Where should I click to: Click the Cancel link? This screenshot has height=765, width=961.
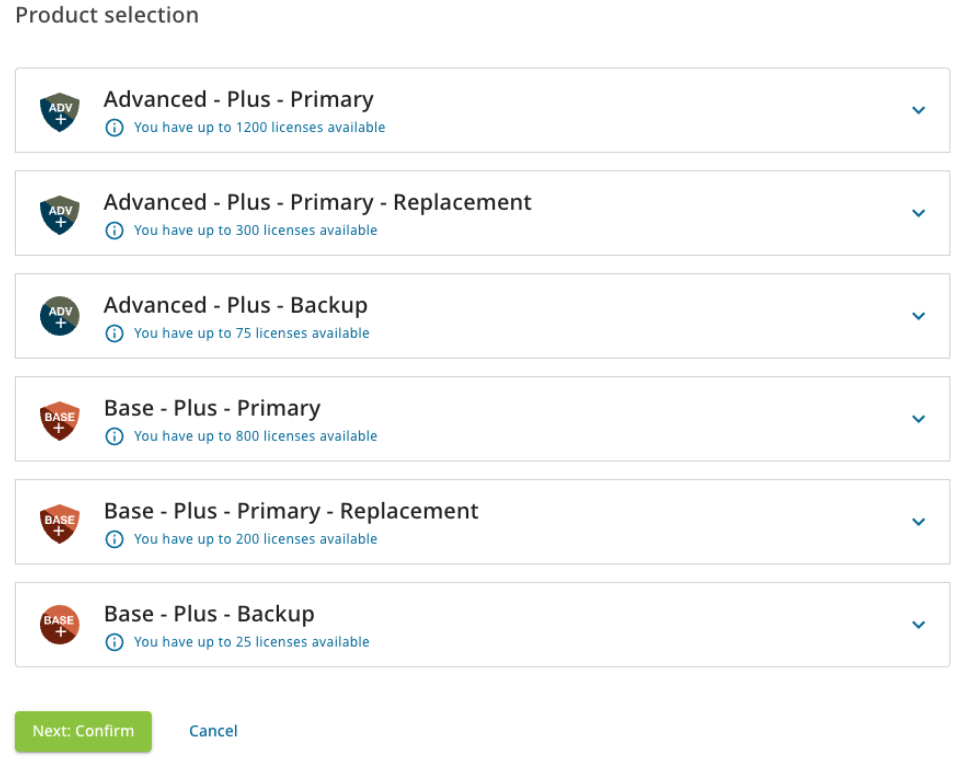tap(213, 731)
